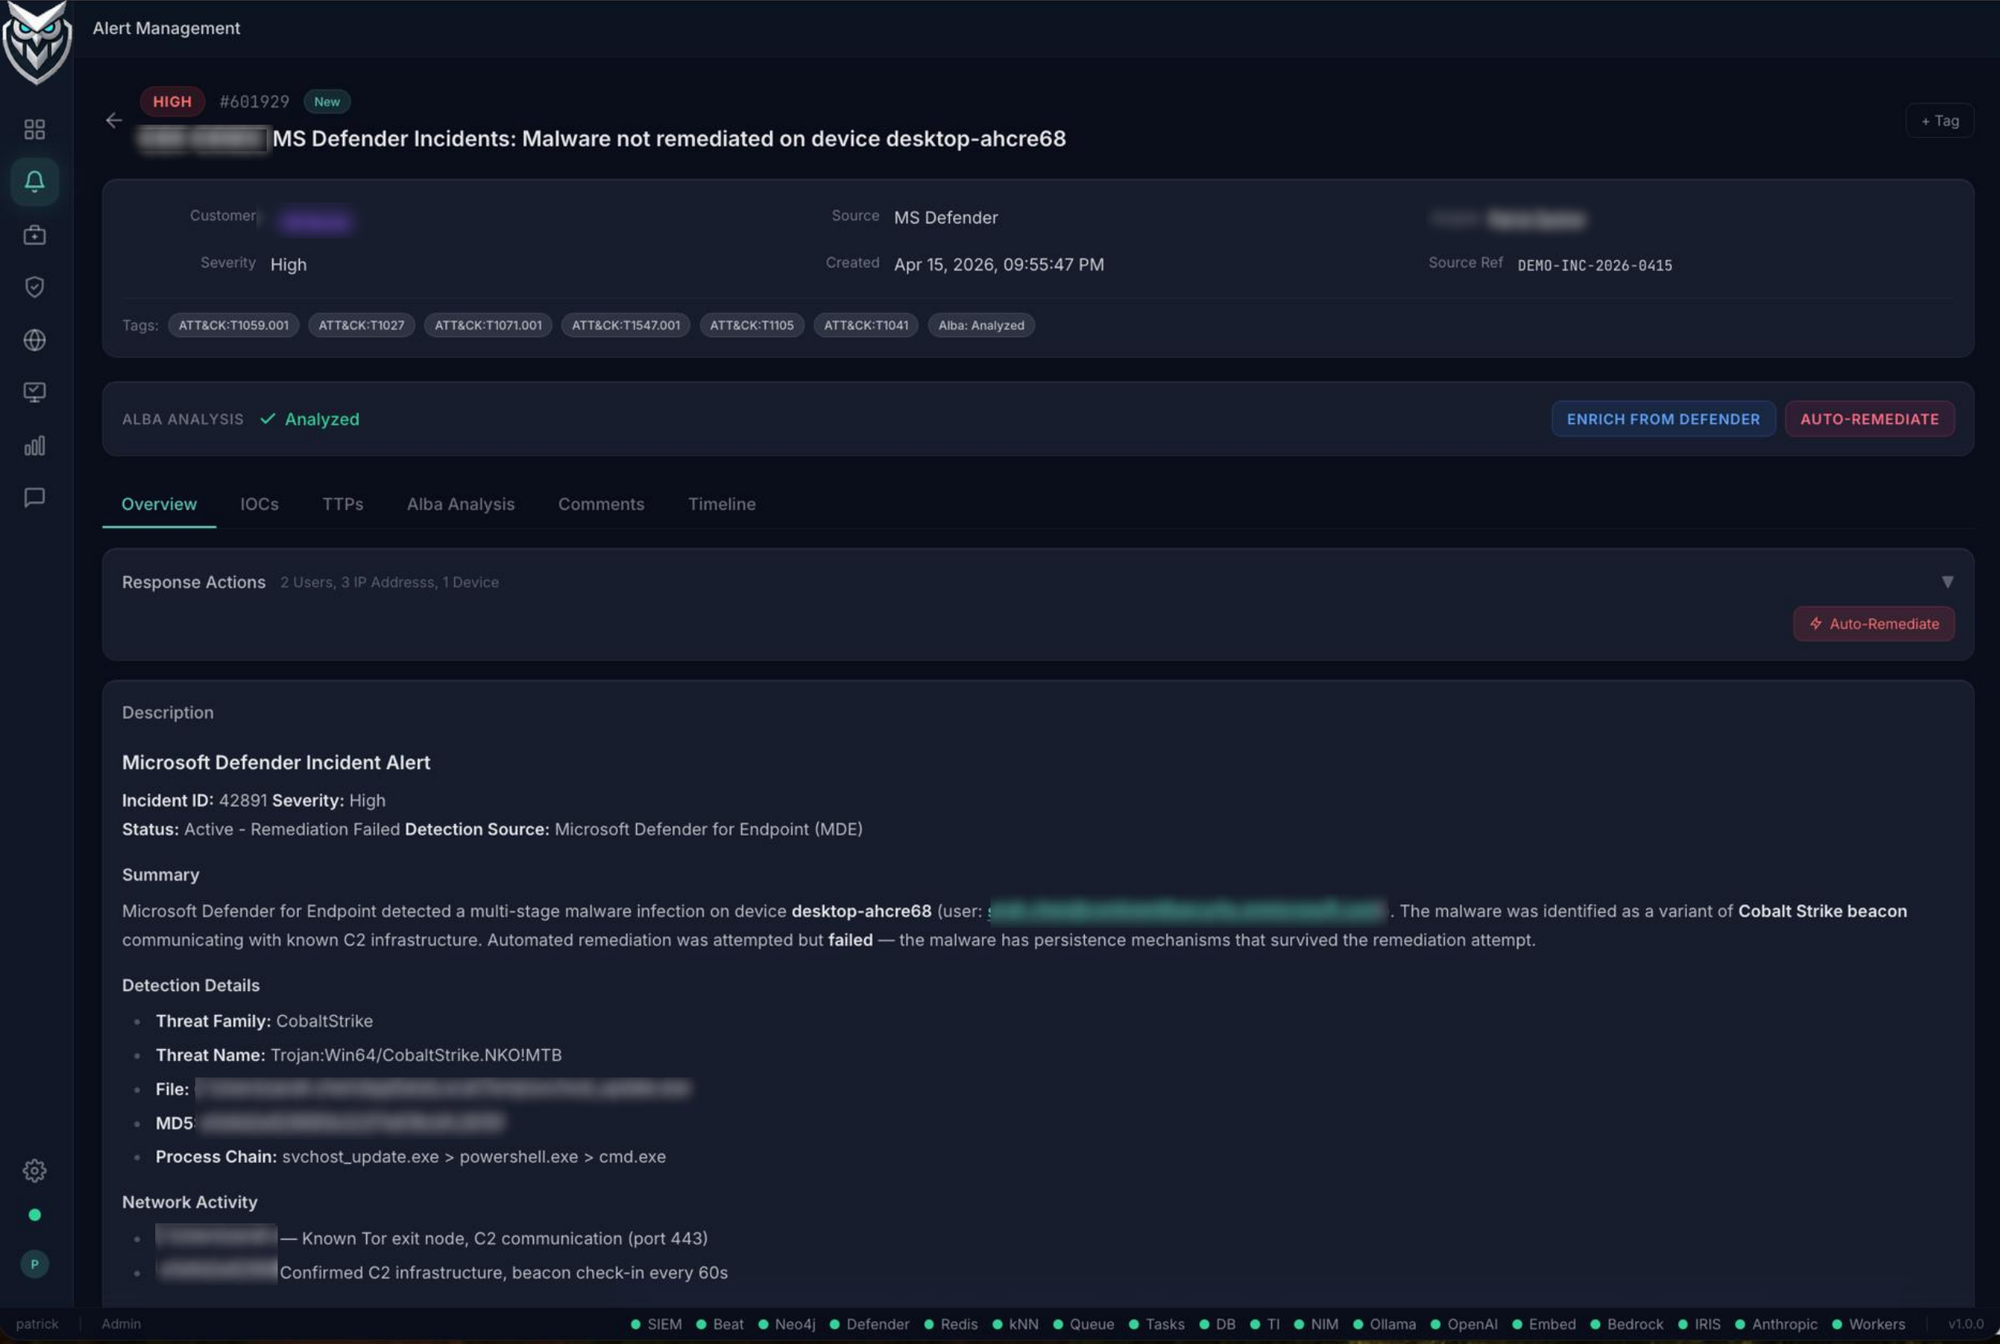Open the settings gear icon

click(35, 1170)
